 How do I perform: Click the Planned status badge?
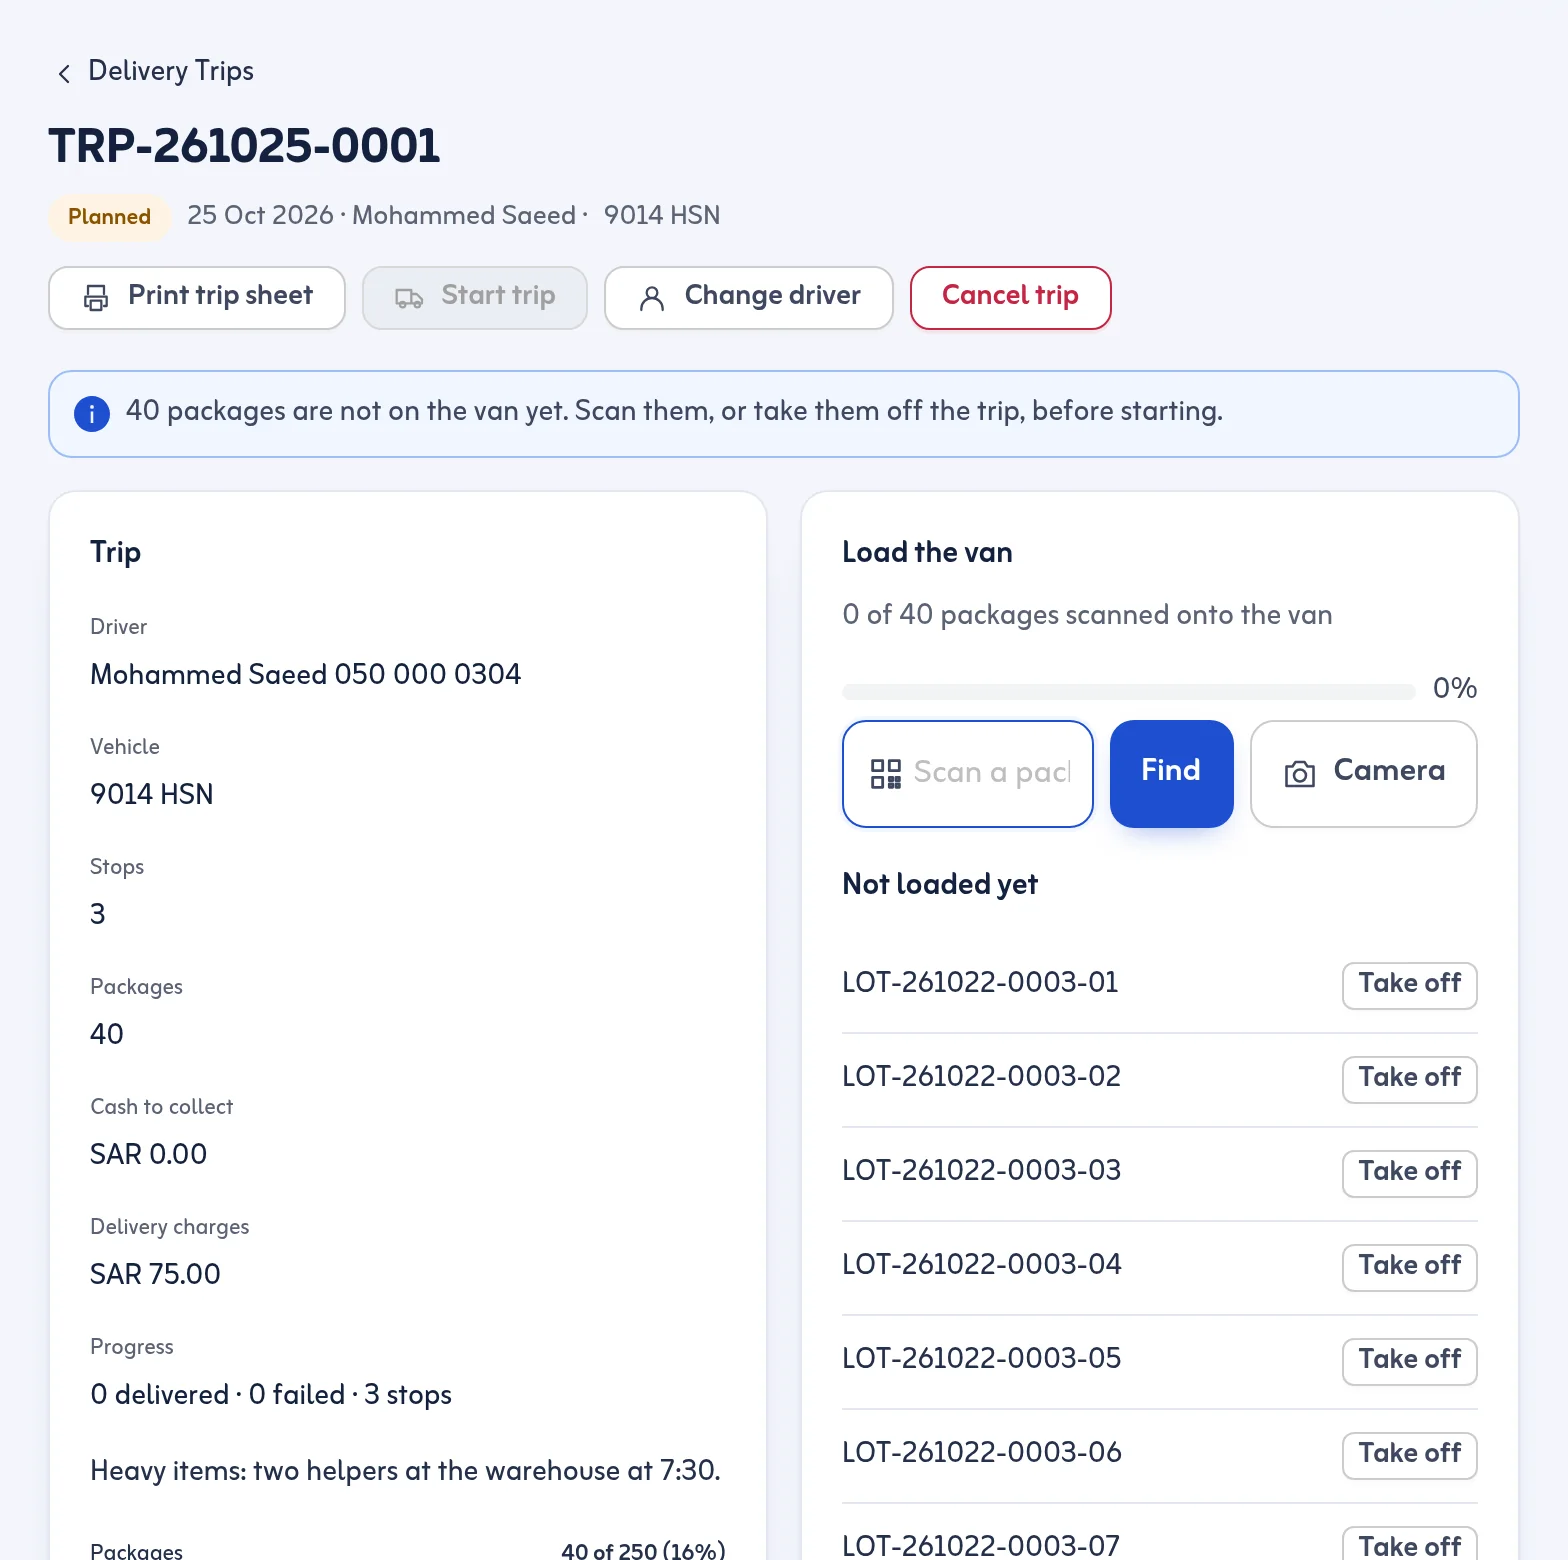109,217
